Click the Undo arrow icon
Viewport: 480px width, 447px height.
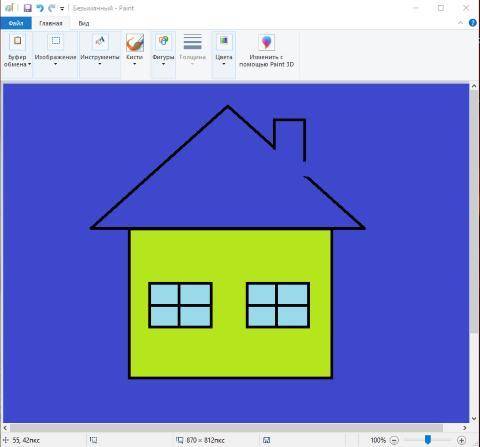(x=40, y=8)
